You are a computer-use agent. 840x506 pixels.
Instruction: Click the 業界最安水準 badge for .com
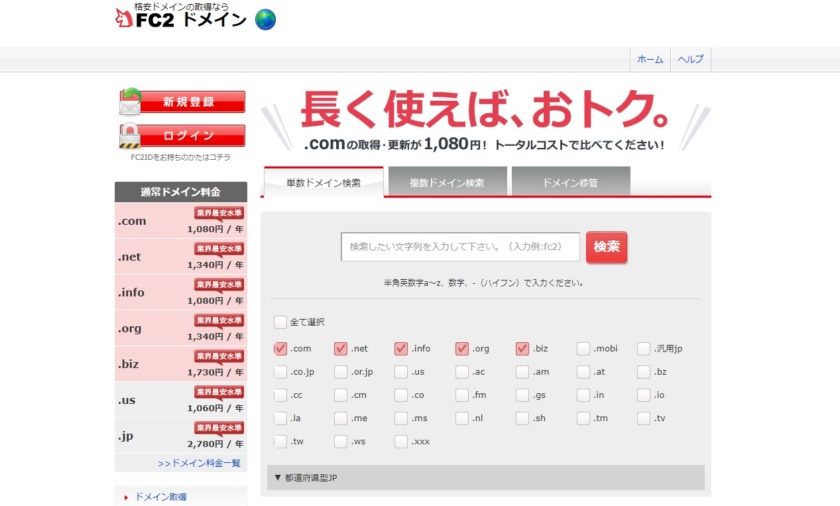pyautogui.click(x=218, y=213)
